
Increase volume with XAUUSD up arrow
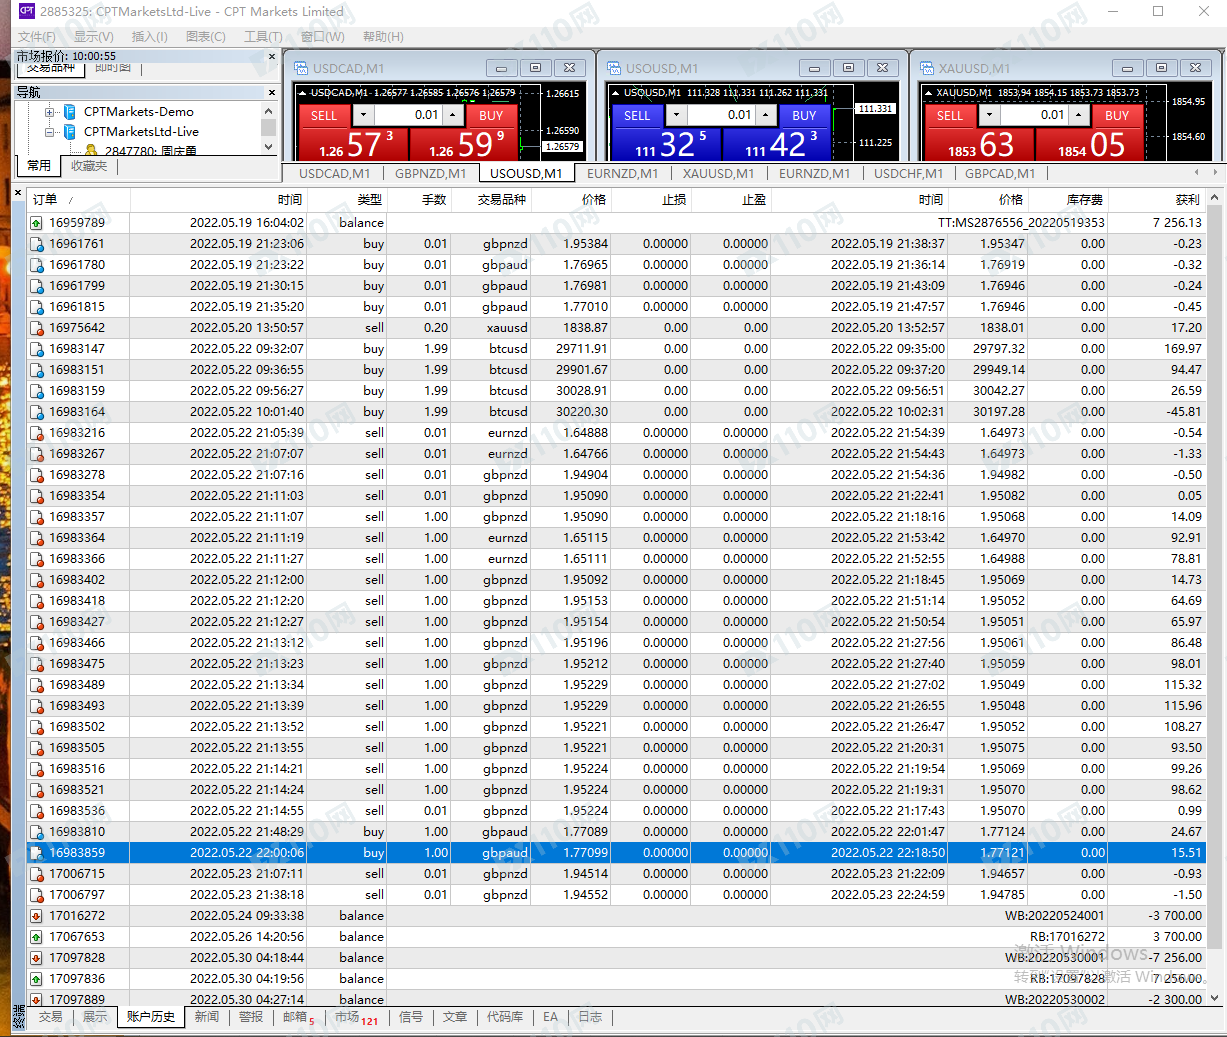1080,115
